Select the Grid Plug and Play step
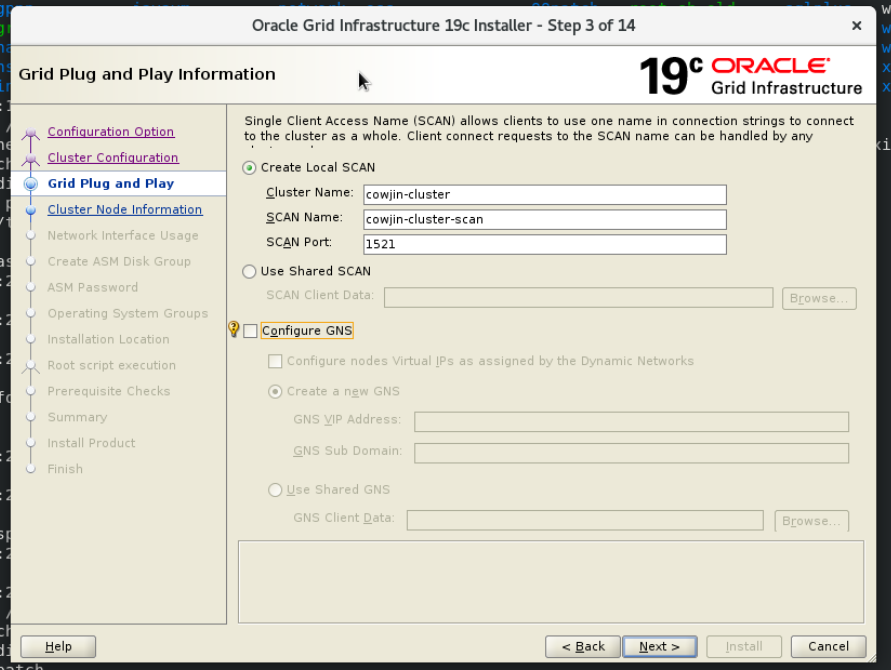The height and width of the screenshot is (670, 891). tap(111, 184)
